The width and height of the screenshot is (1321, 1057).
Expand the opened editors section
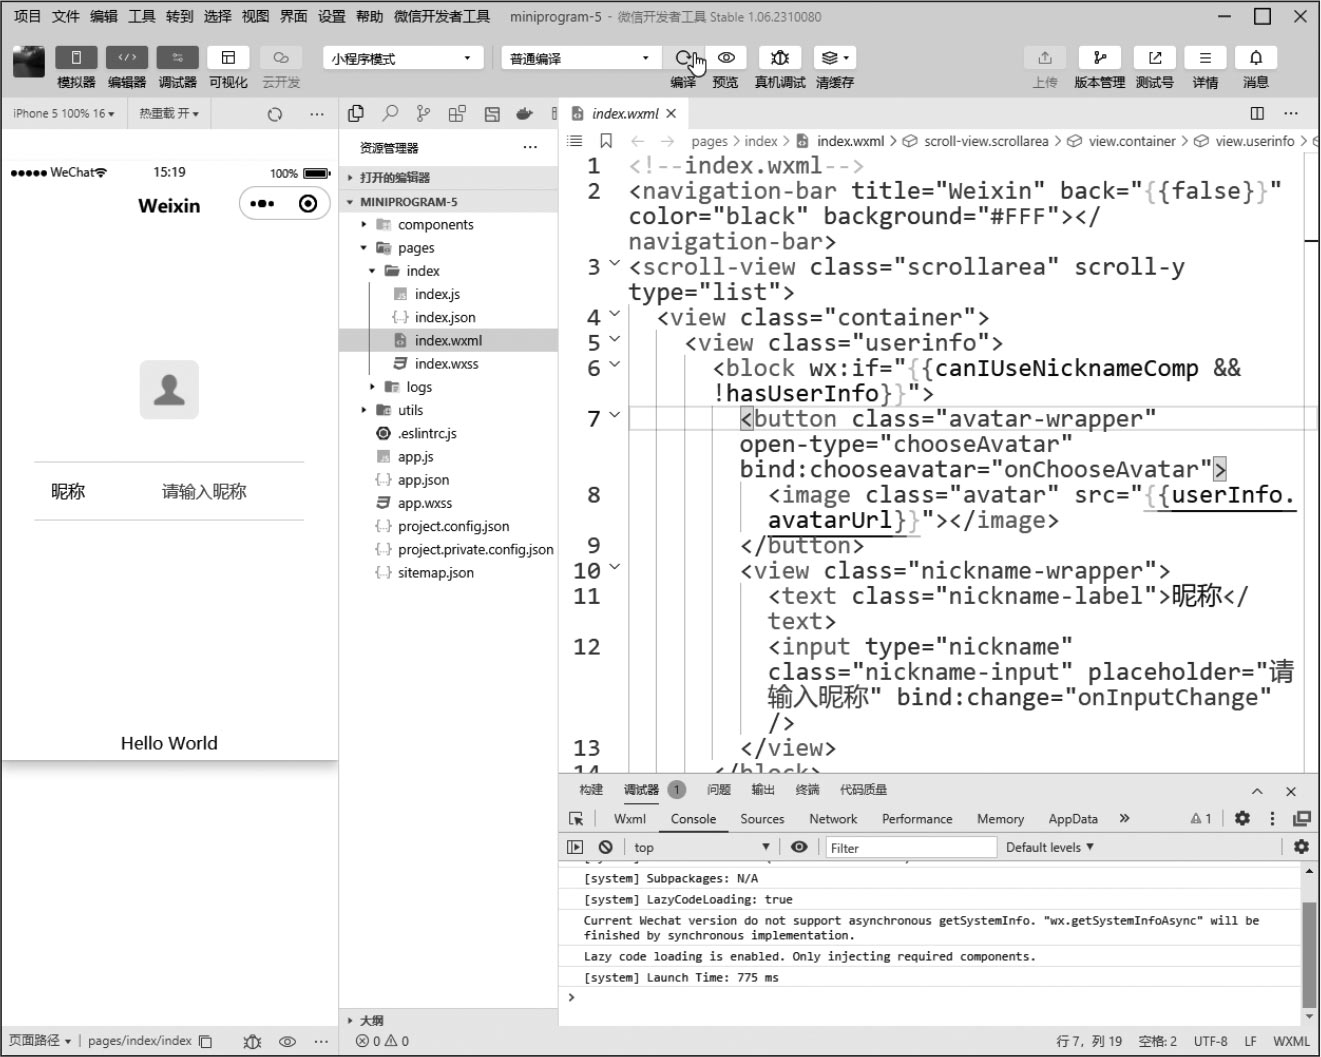[x=448, y=177]
